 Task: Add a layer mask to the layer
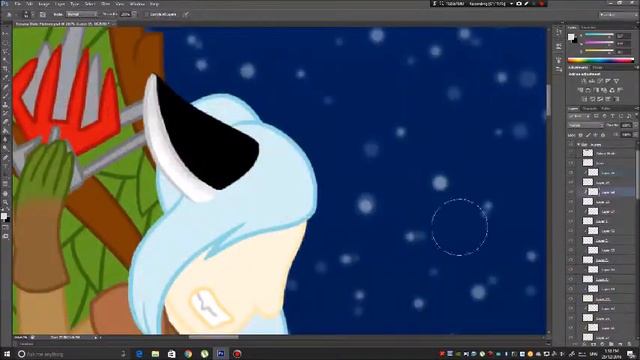click(594, 345)
